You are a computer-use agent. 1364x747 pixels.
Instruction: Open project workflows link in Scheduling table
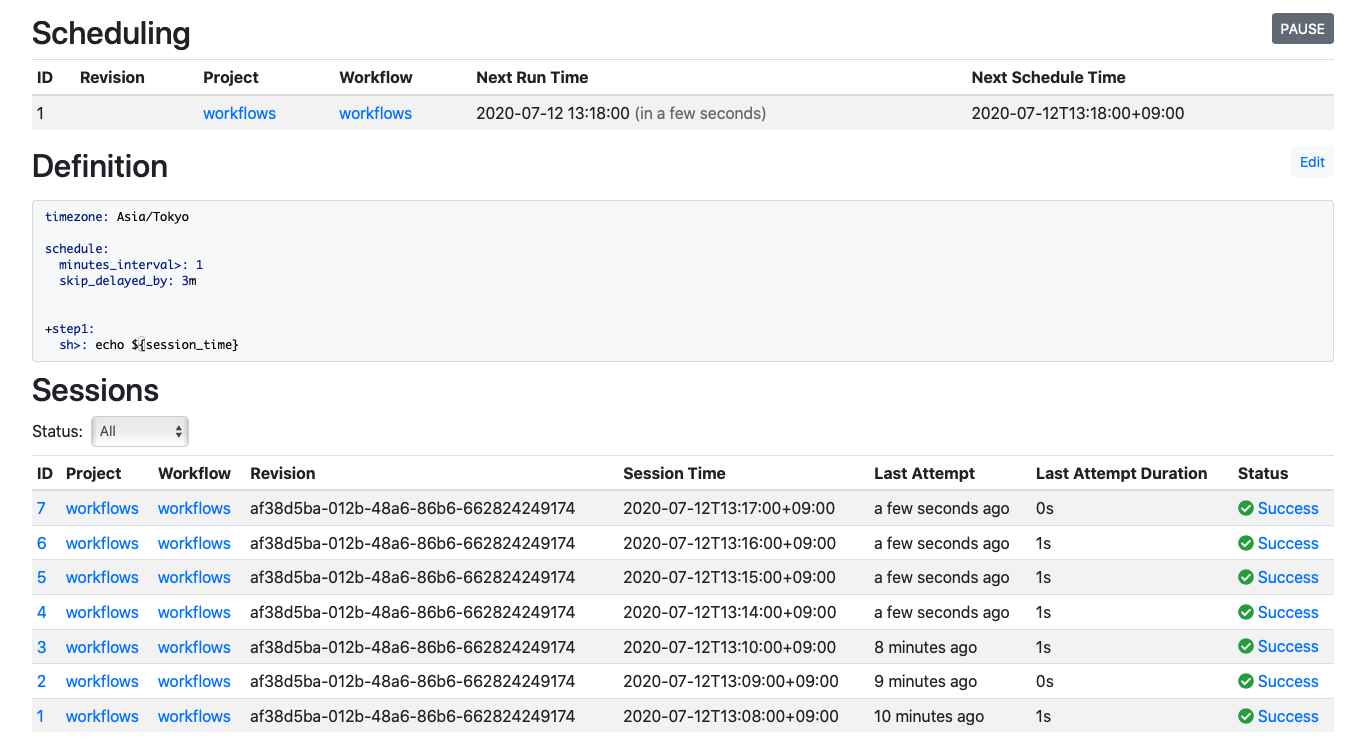[x=239, y=113]
